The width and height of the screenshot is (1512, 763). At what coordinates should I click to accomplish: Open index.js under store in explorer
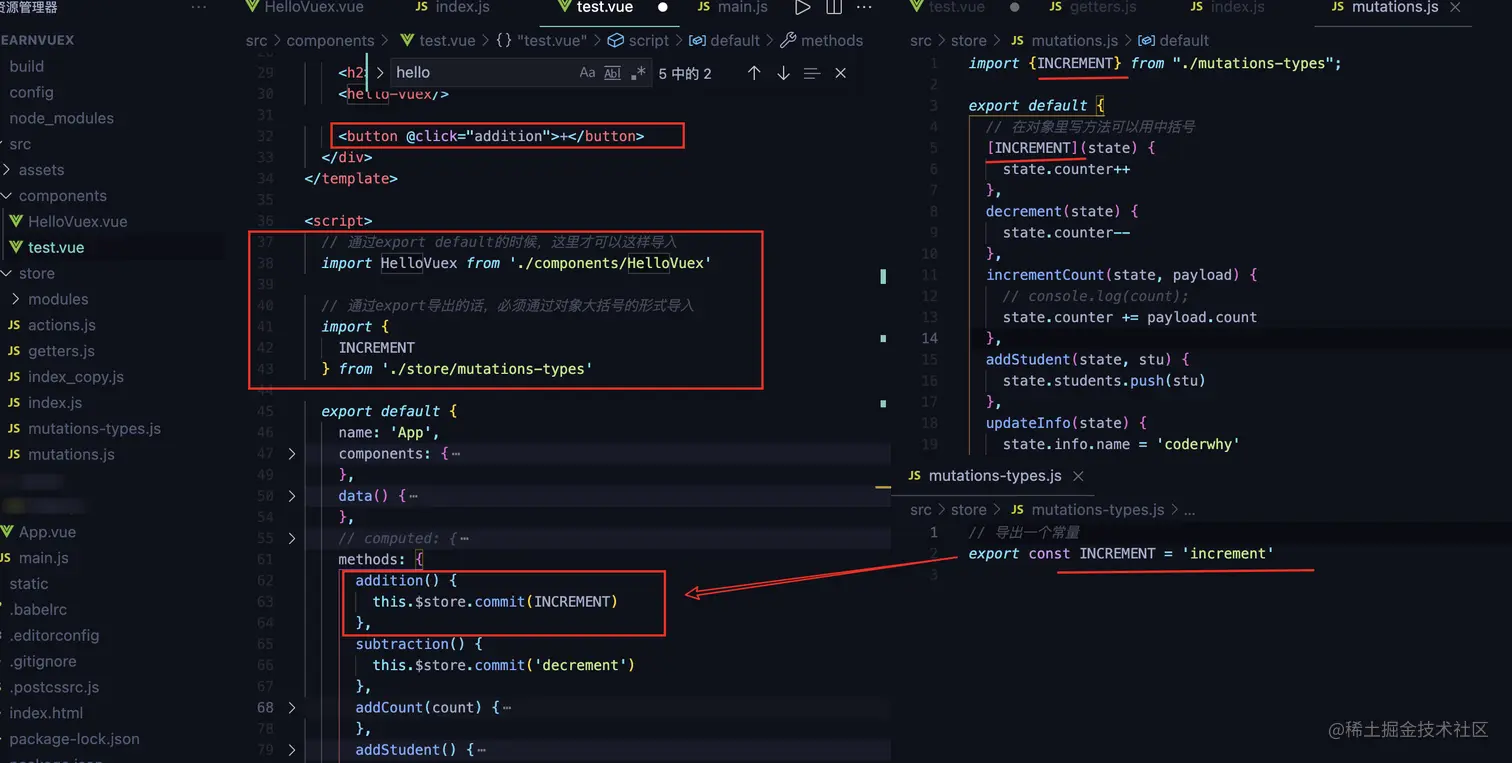(x=55, y=403)
